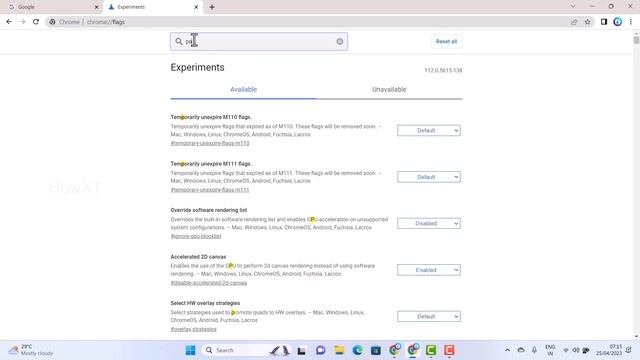
Task: Close the Google tab
Action: tap(97, 7)
